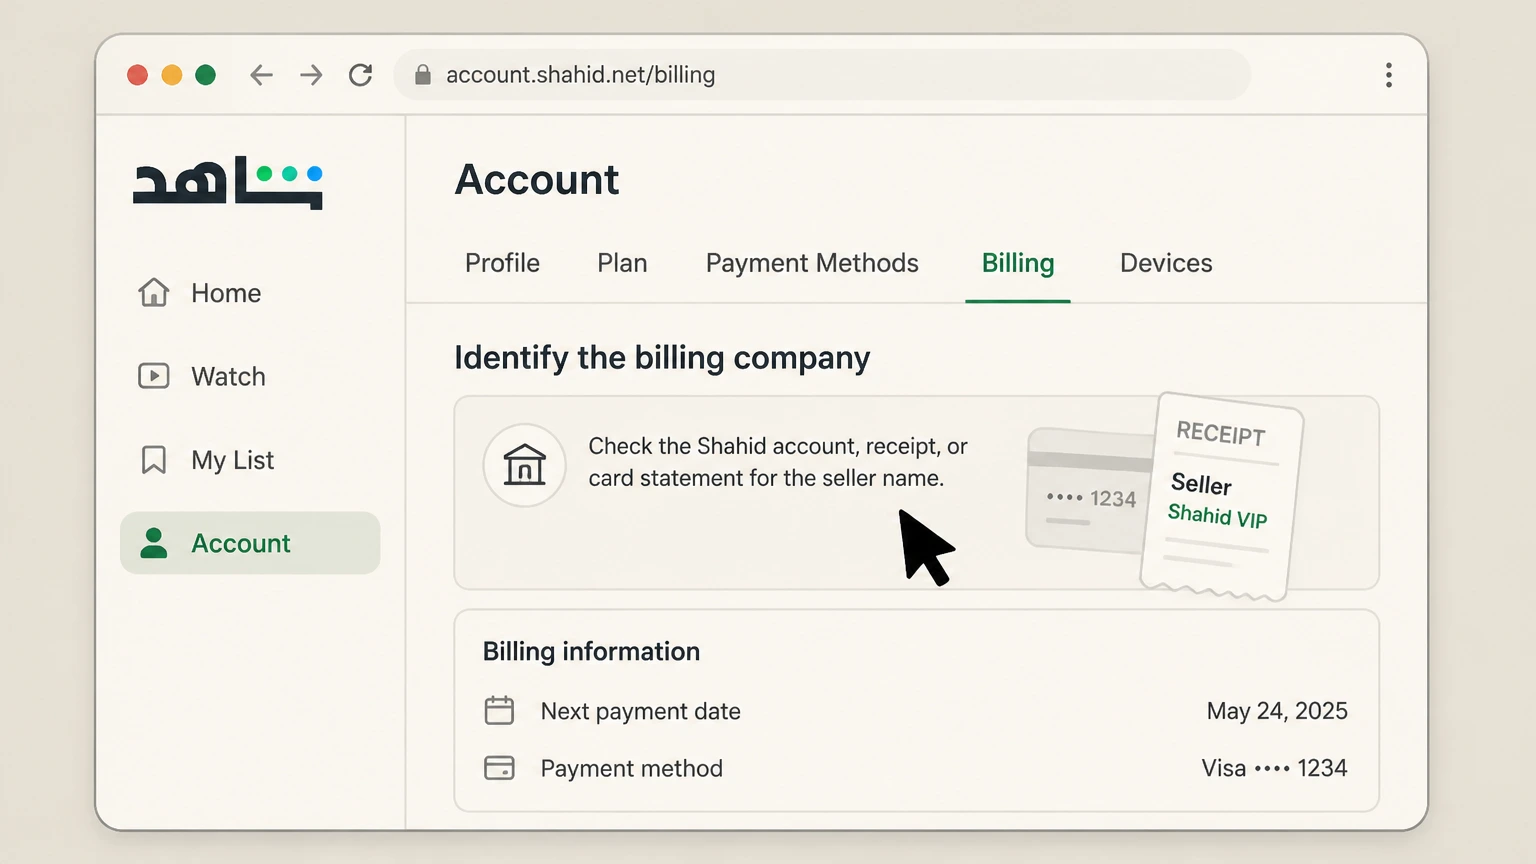Click the browser forward arrow

(x=311, y=75)
